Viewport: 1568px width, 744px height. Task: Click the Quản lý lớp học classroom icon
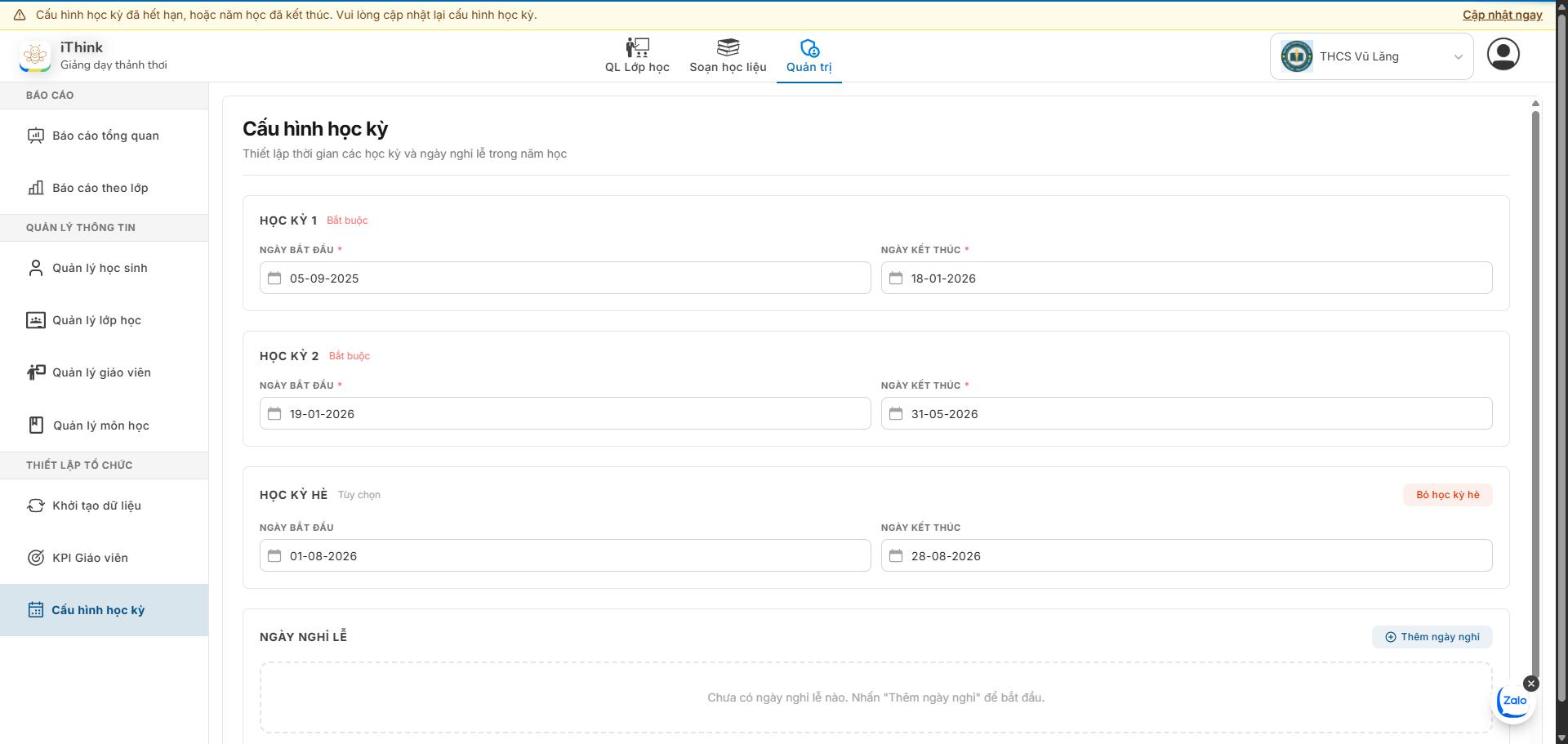click(x=36, y=320)
